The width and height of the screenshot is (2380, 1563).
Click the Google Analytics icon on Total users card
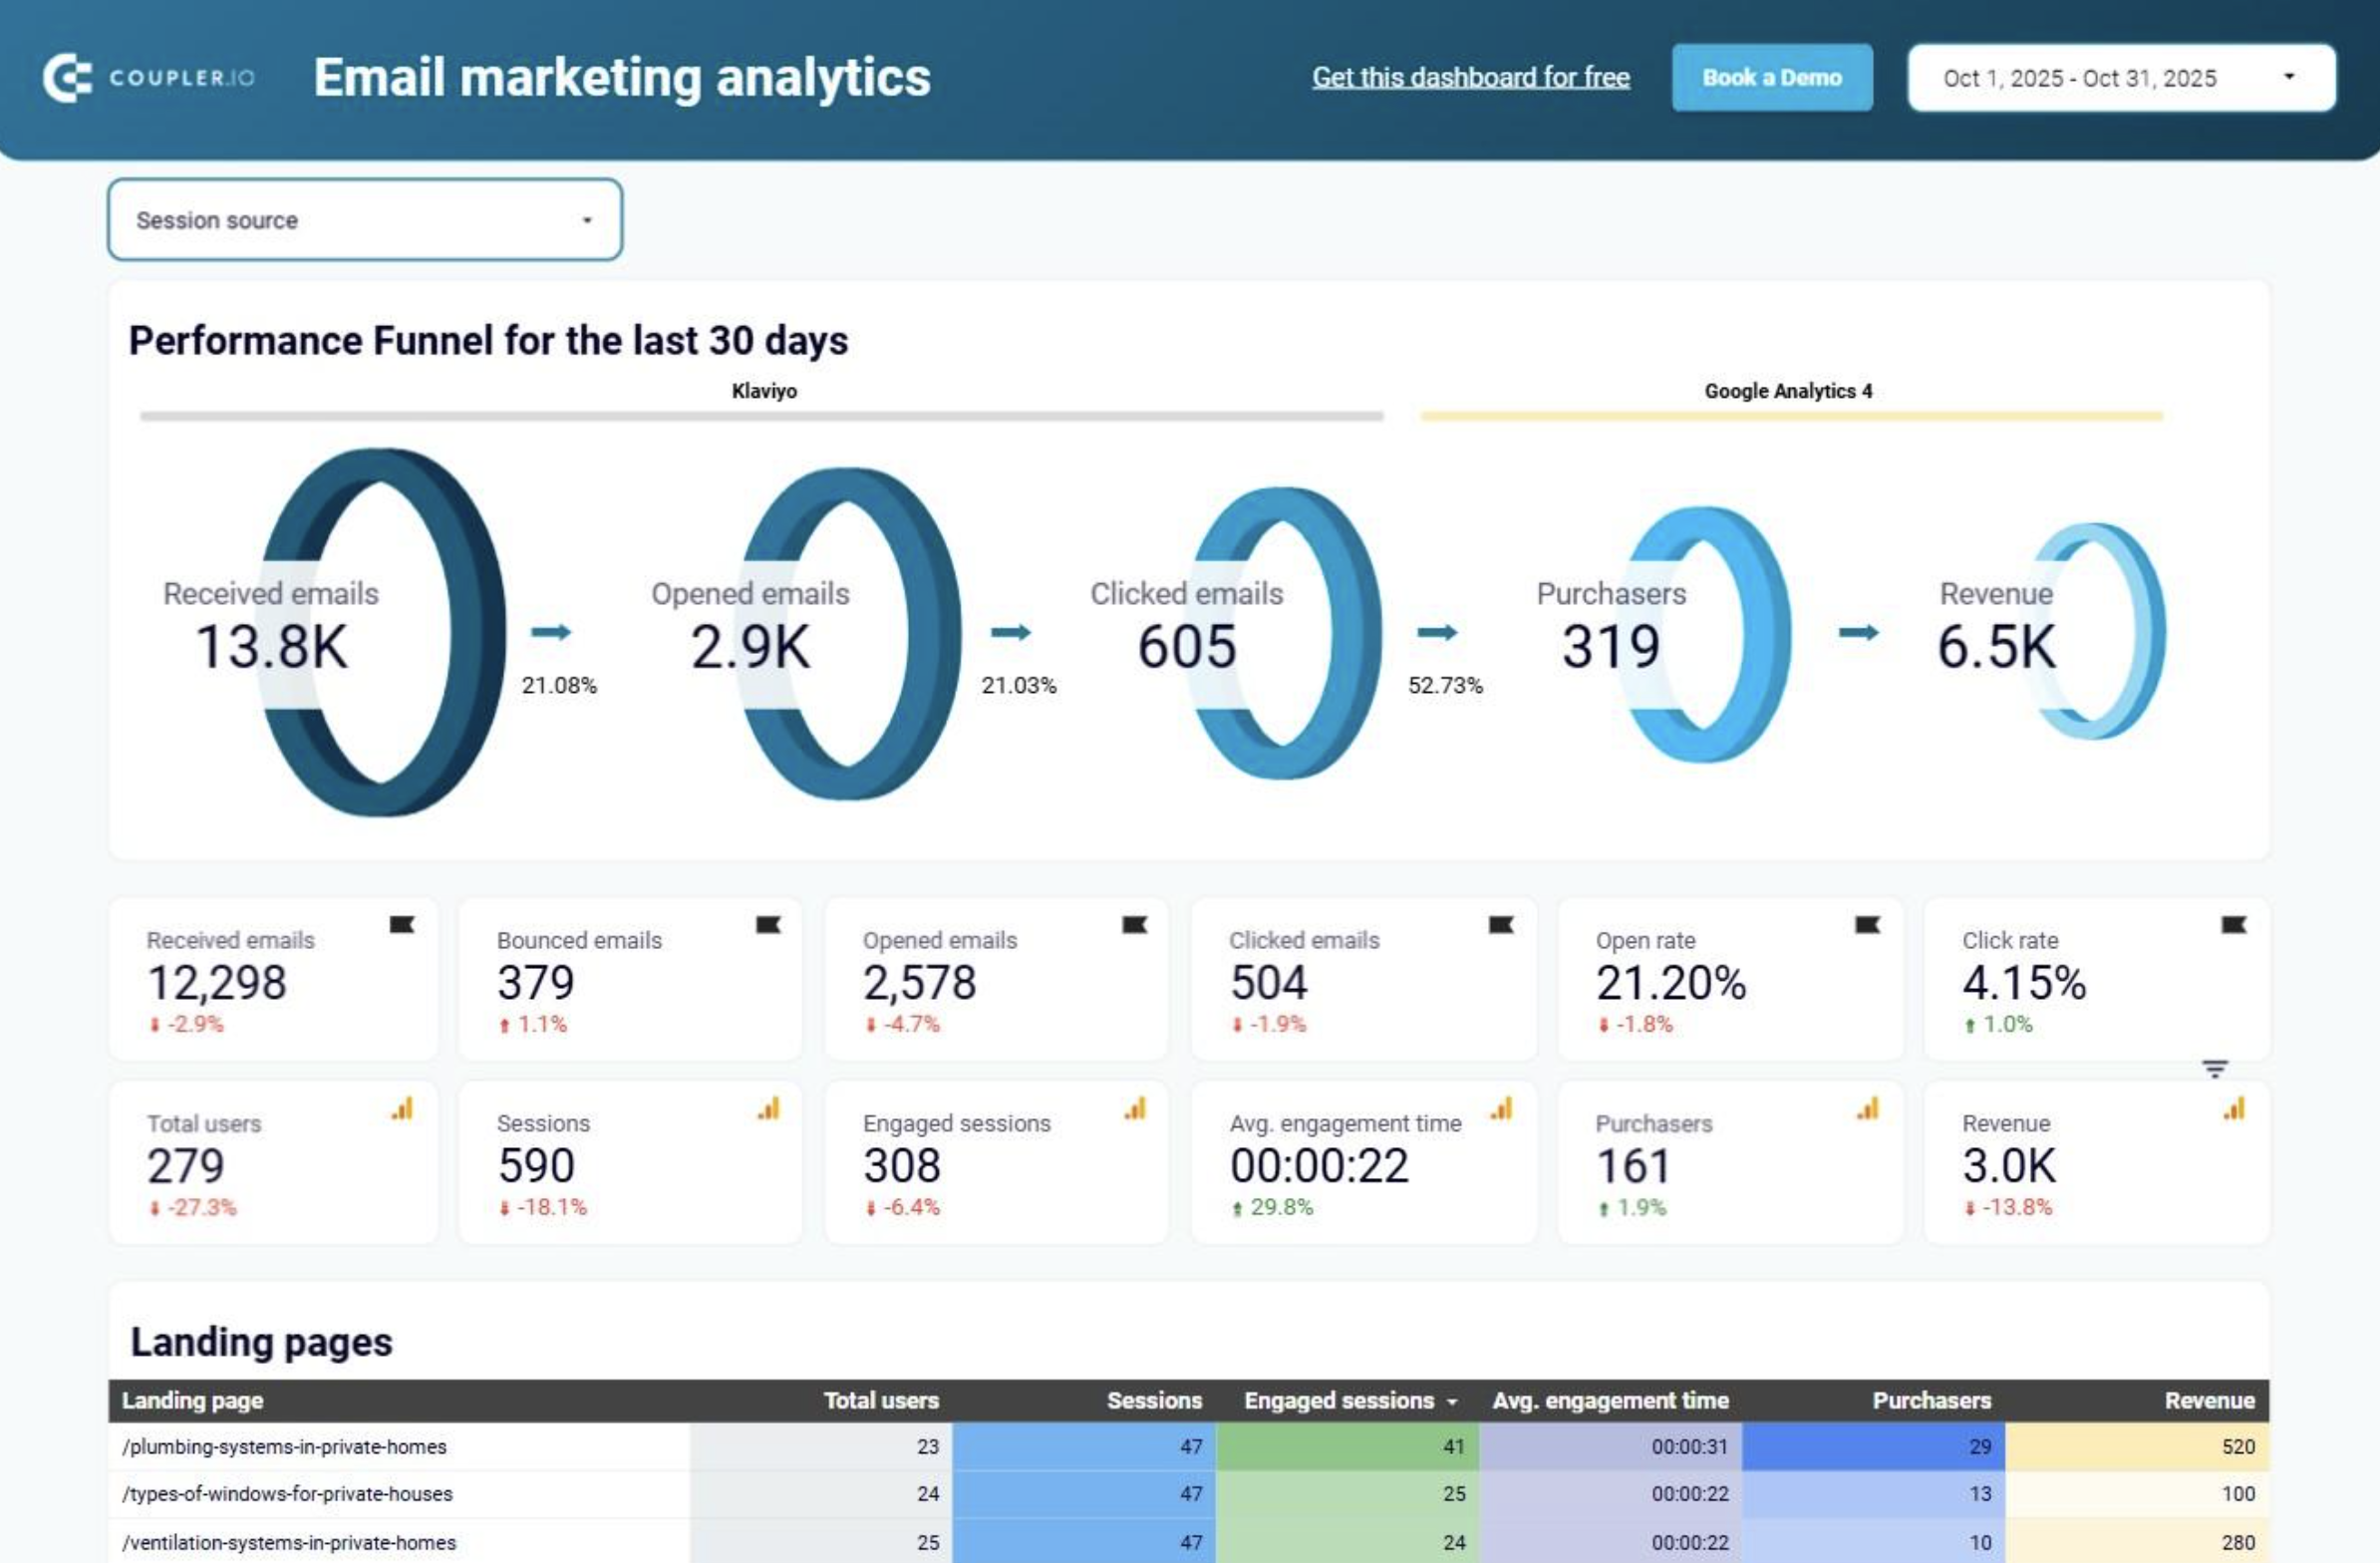coord(401,1109)
